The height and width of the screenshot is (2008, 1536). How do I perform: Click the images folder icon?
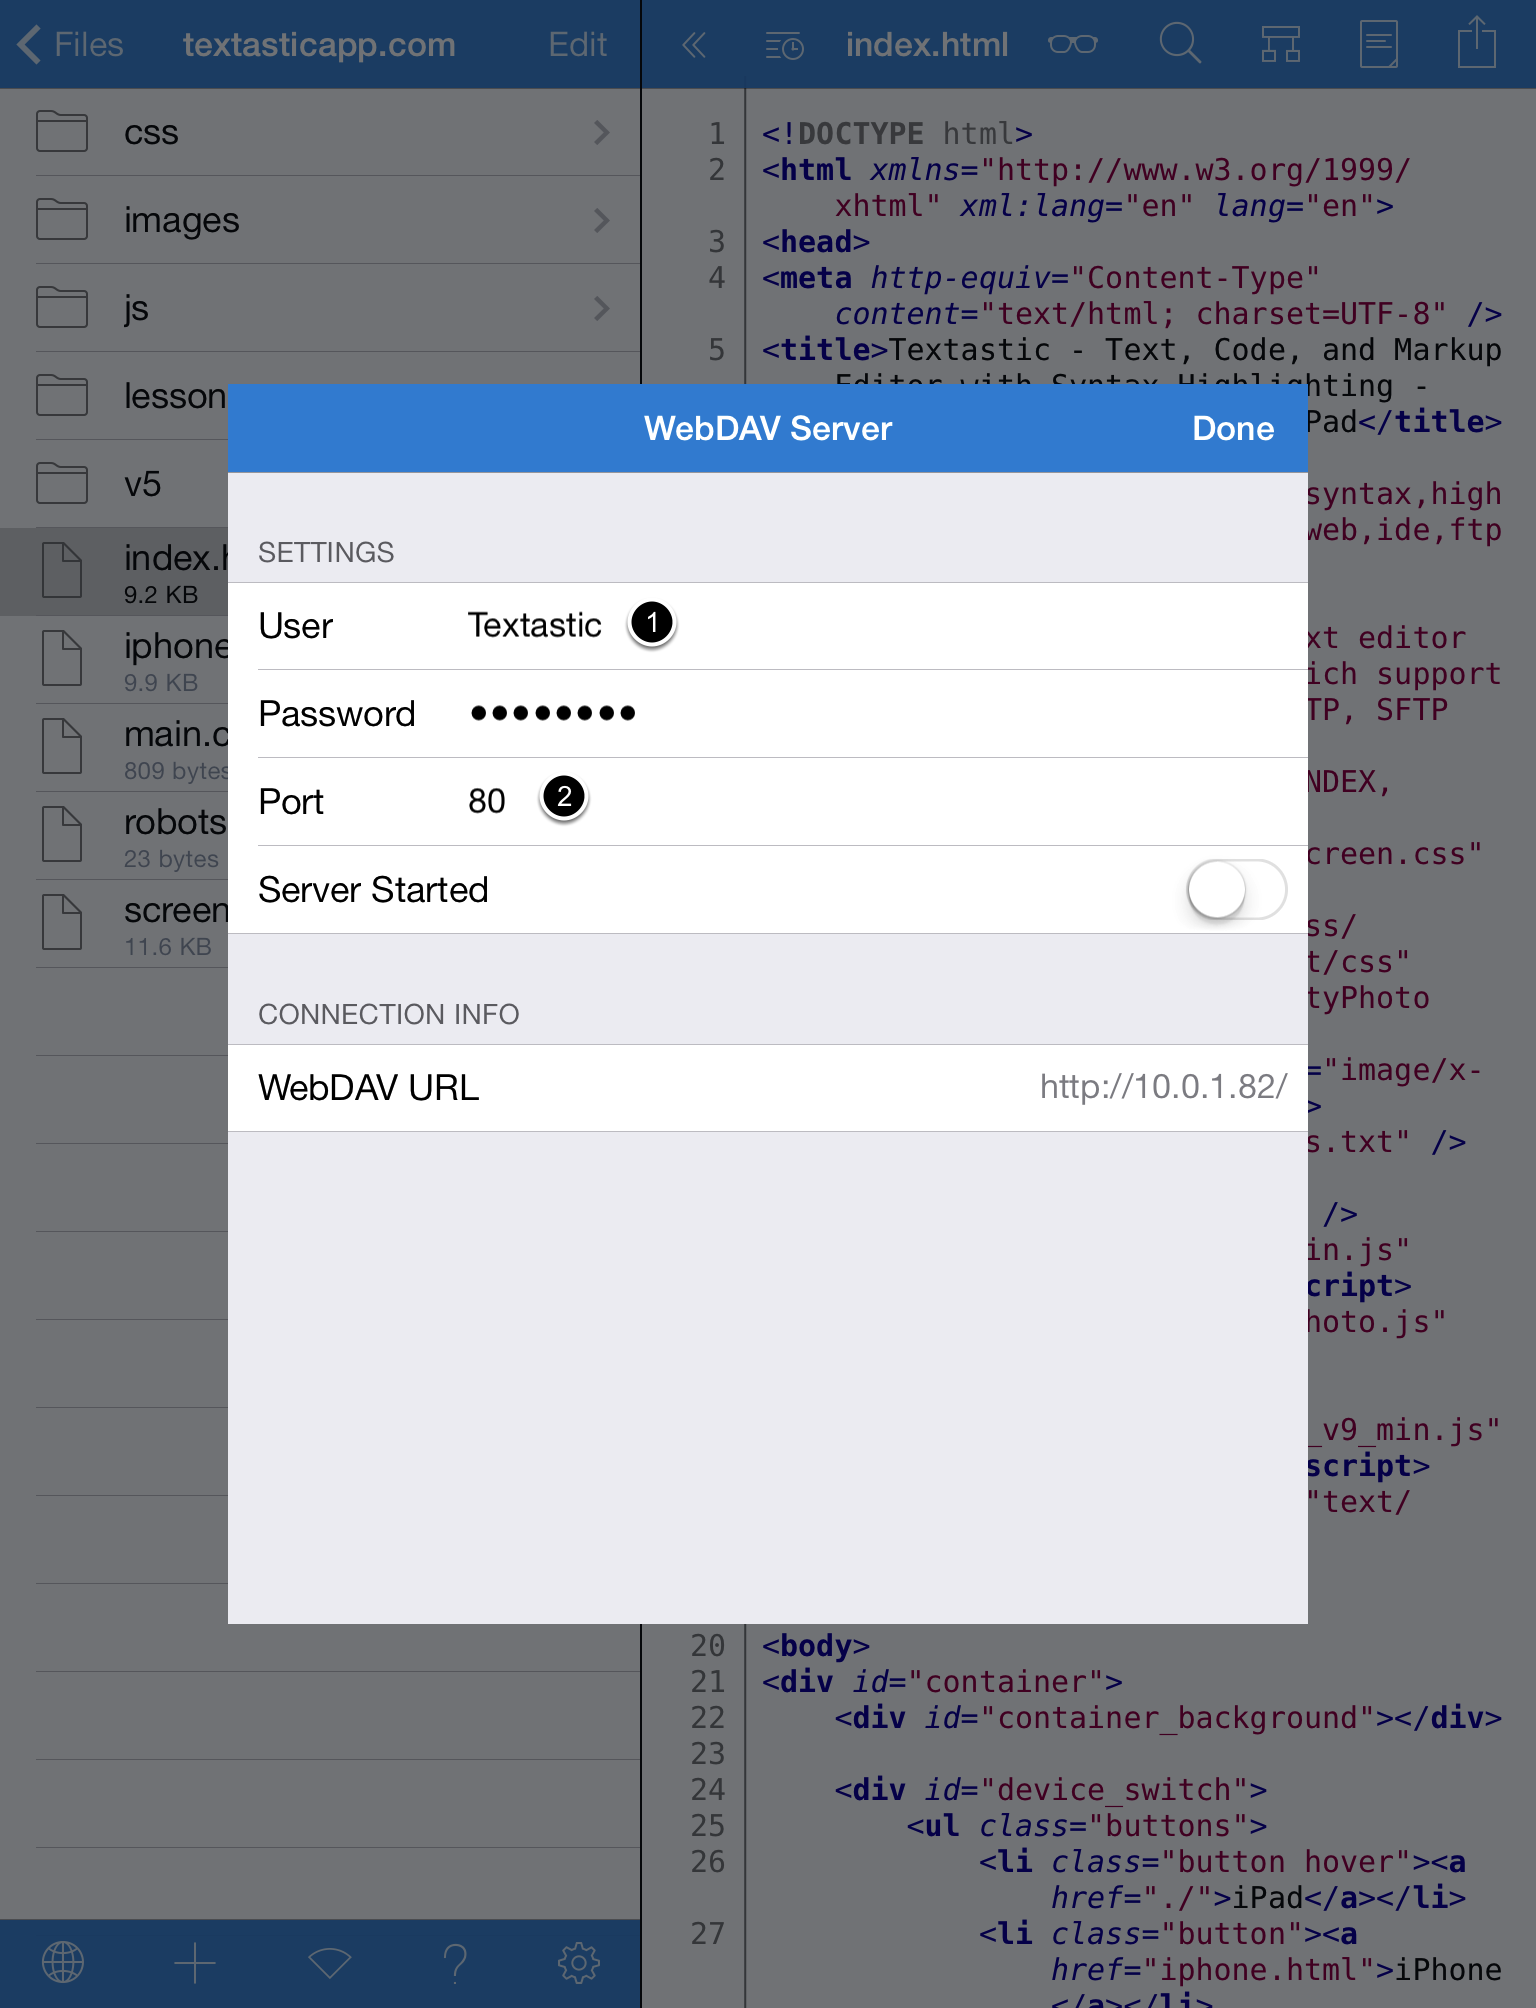coord(62,219)
